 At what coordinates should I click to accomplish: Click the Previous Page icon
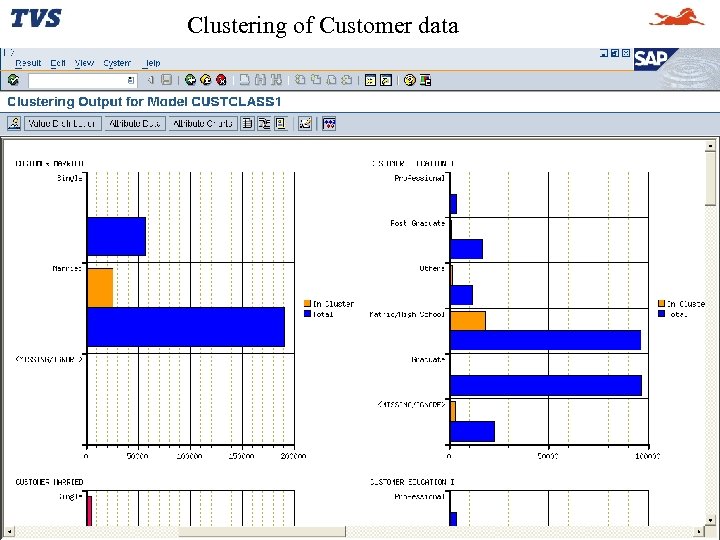point(315,80)
